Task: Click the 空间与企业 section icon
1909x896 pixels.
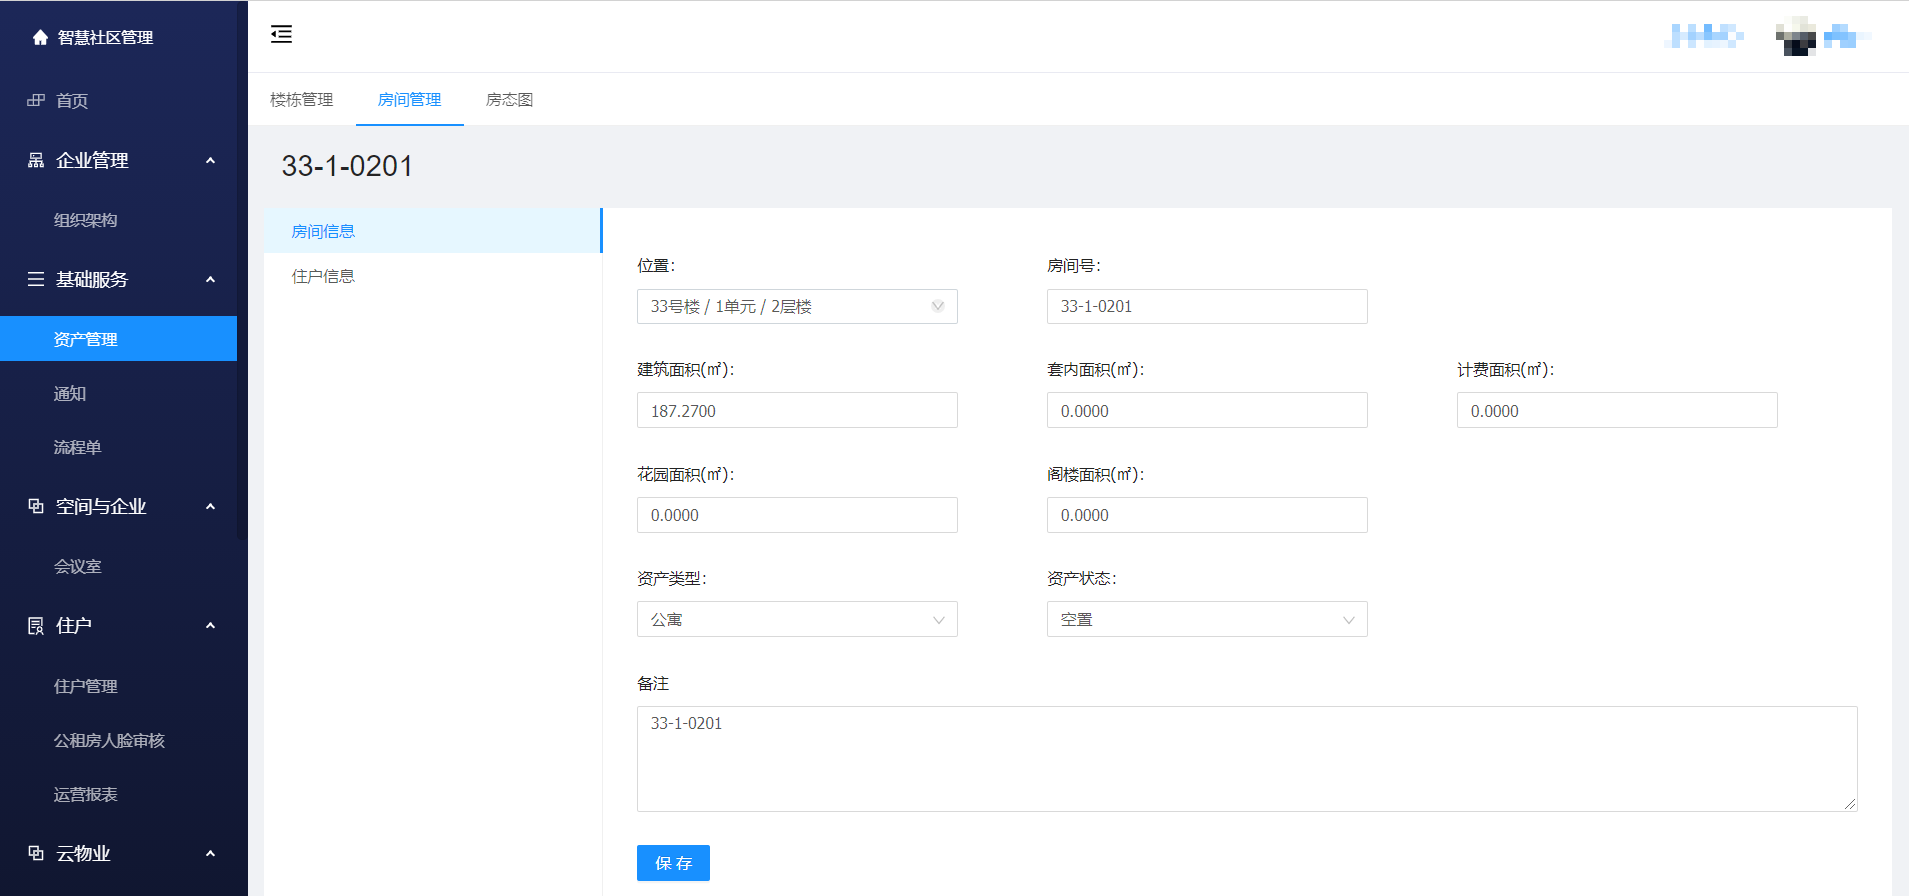Action: 36,506
